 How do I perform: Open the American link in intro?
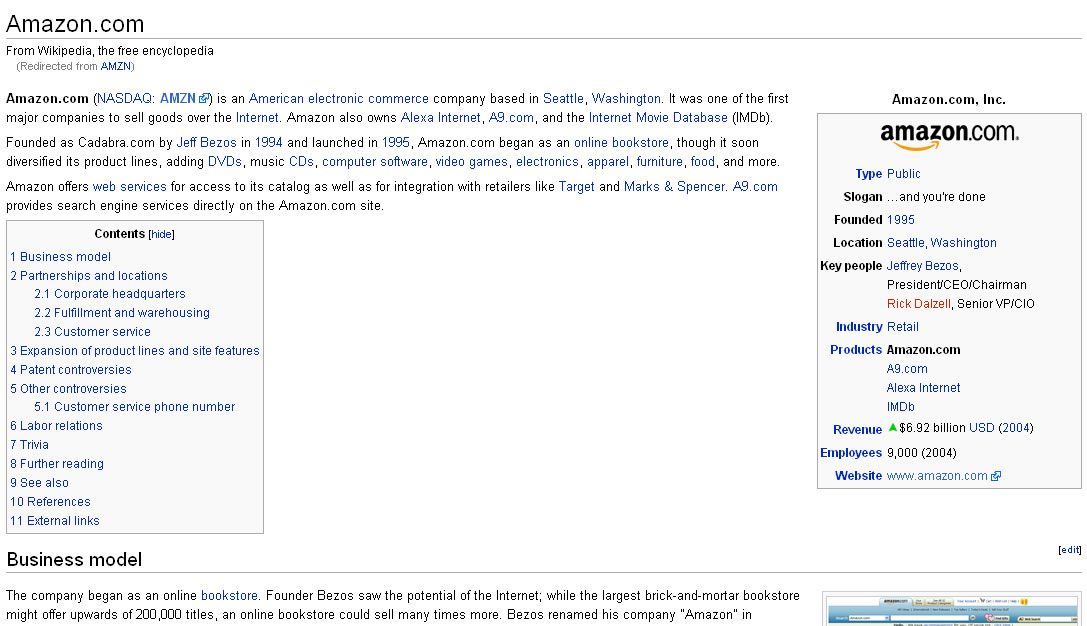click(276, 98)
